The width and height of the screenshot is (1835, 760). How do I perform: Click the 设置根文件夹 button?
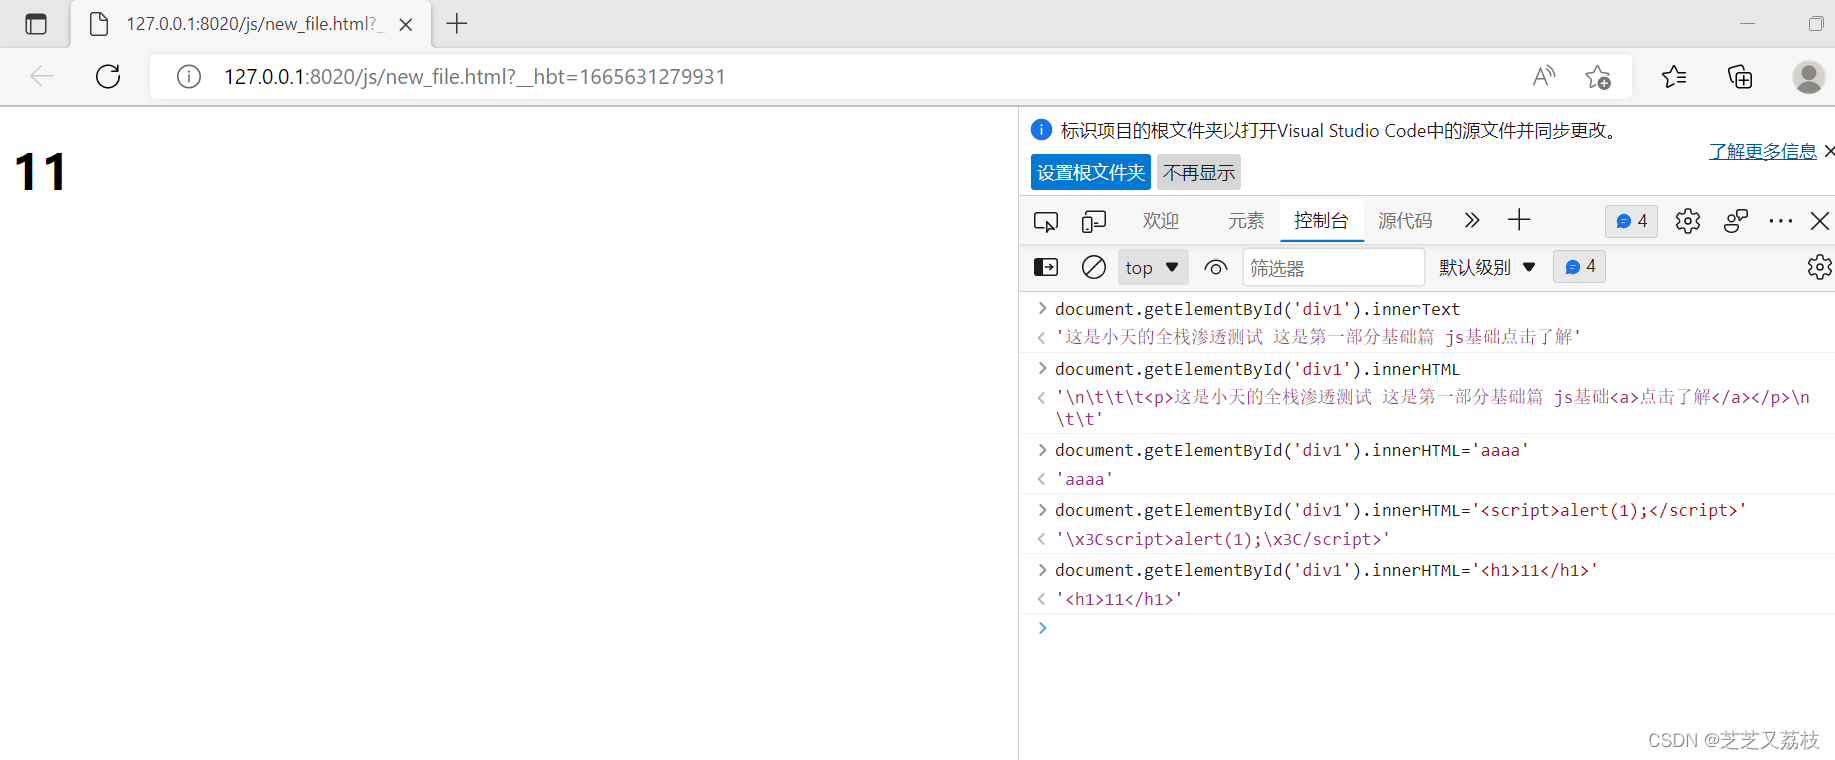pos(1091,172)
